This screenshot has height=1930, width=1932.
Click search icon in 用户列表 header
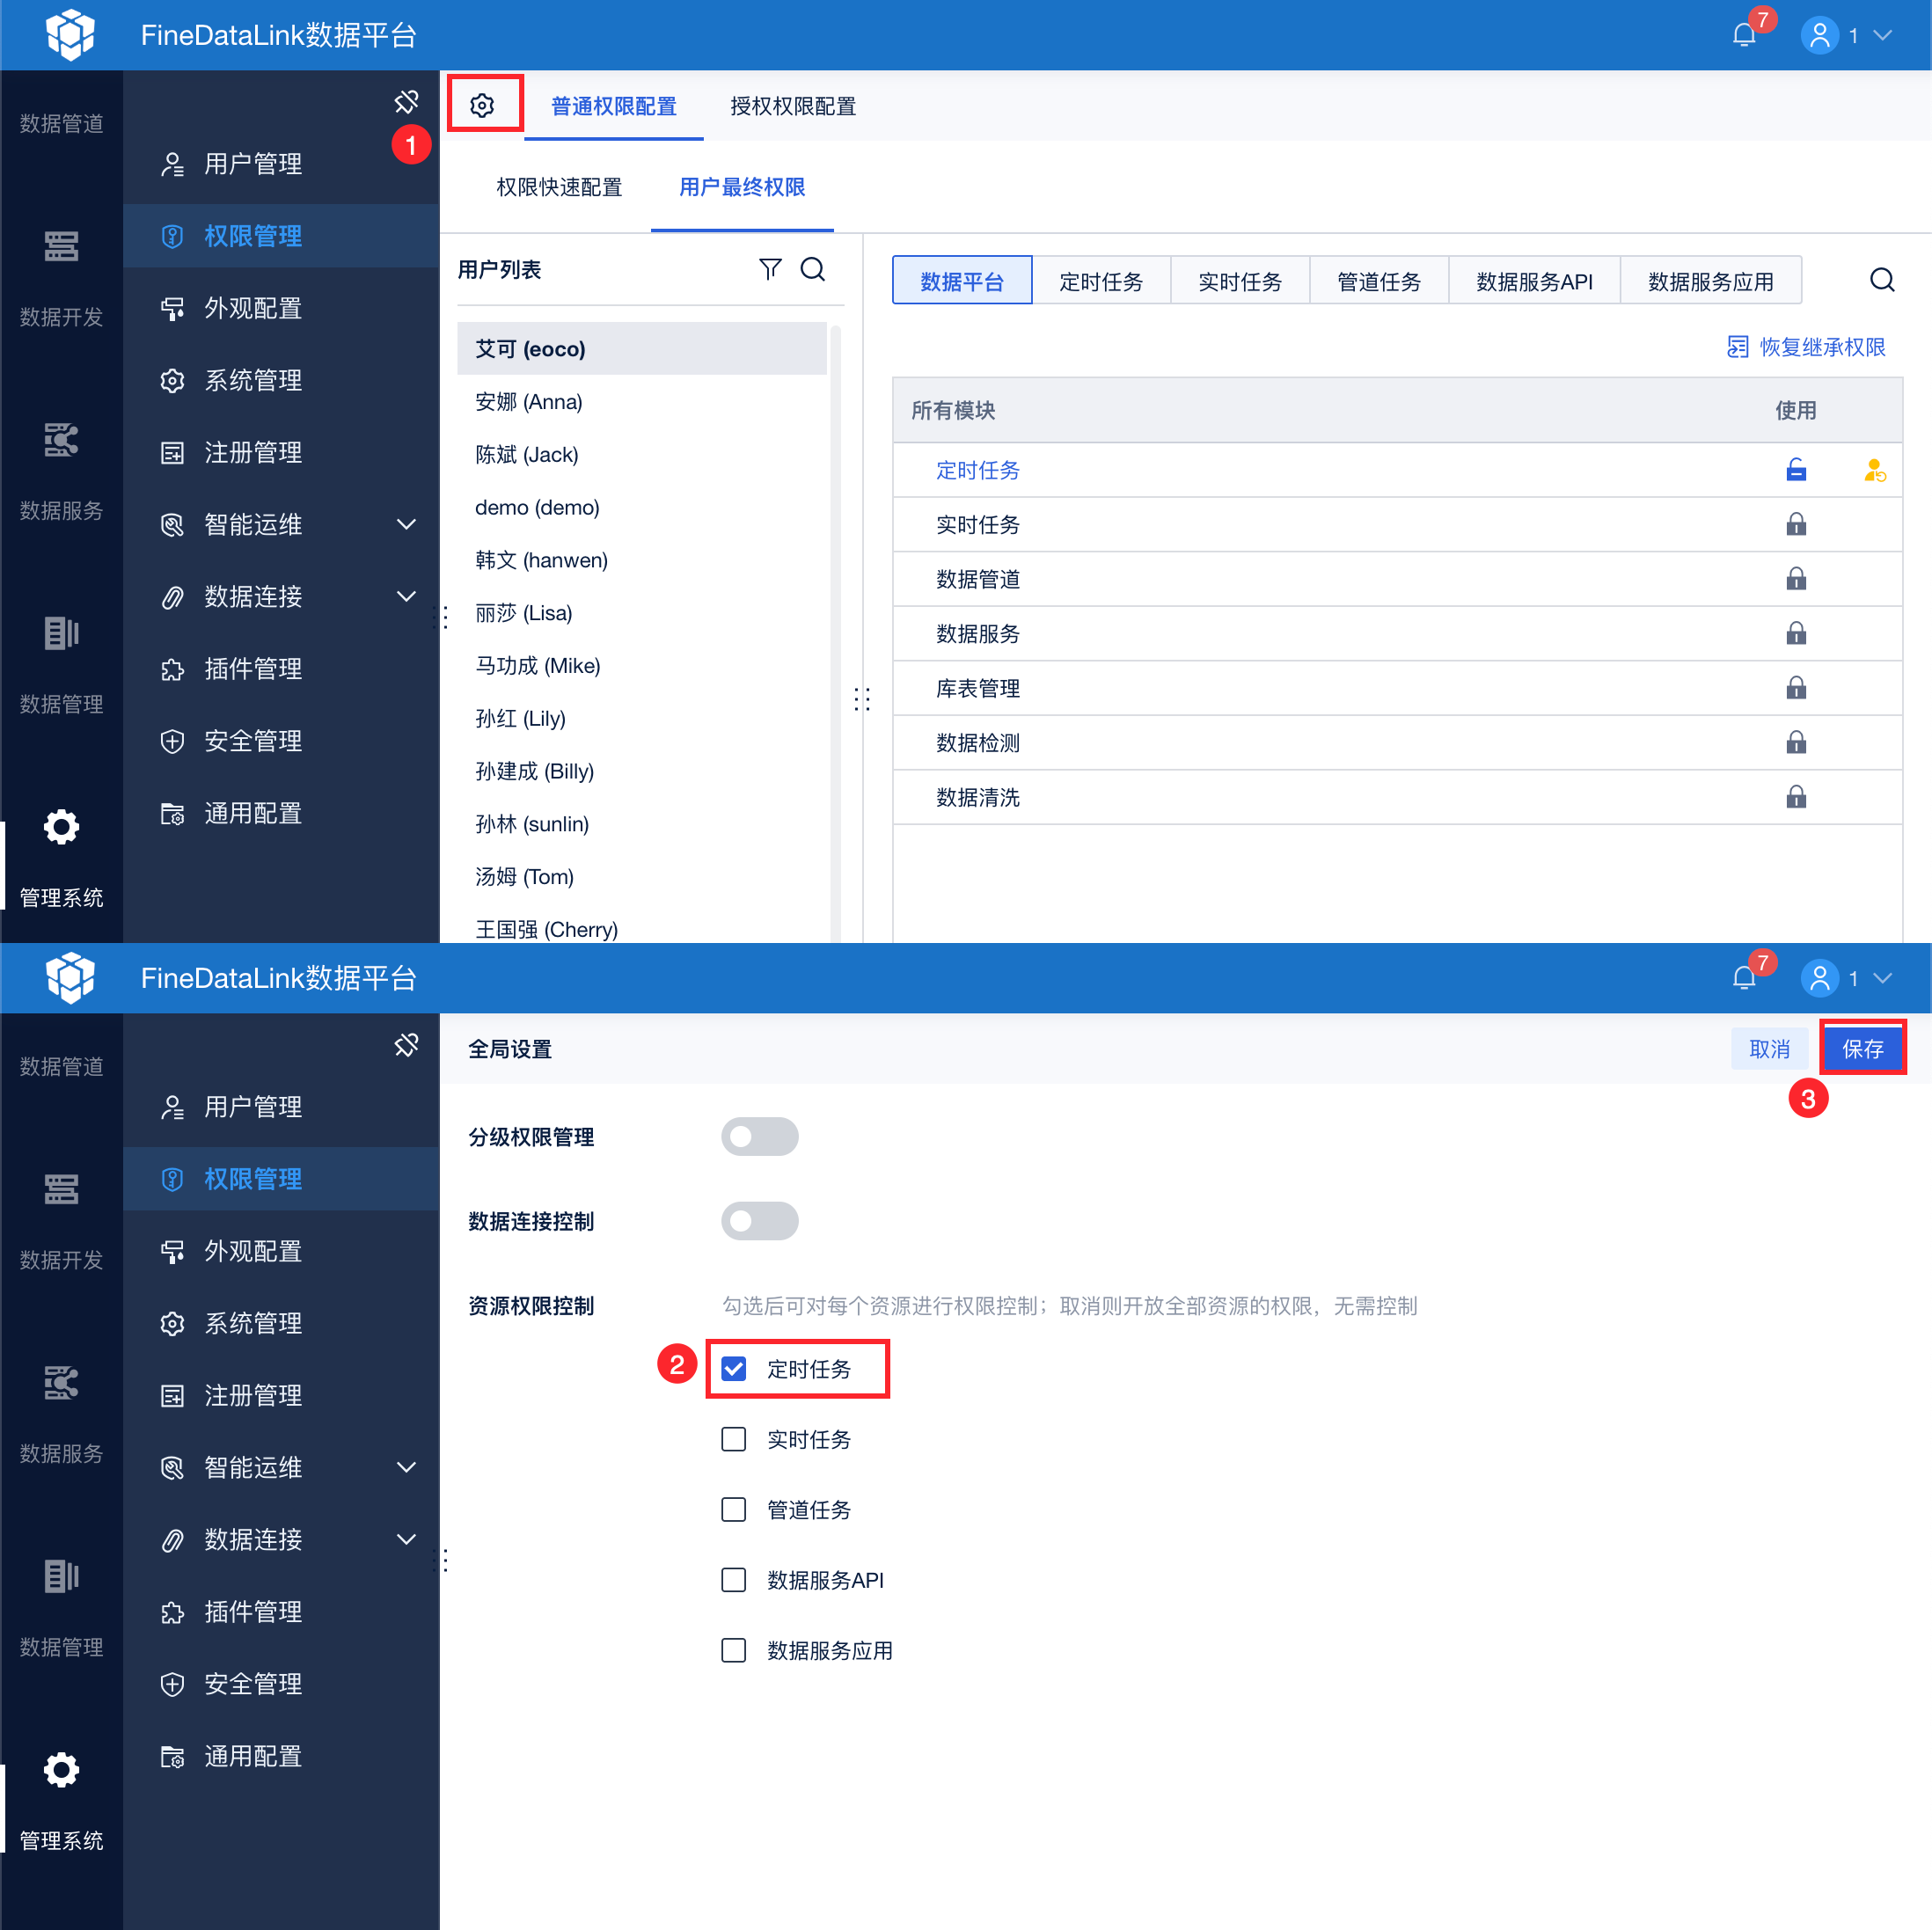click(813, 269)
